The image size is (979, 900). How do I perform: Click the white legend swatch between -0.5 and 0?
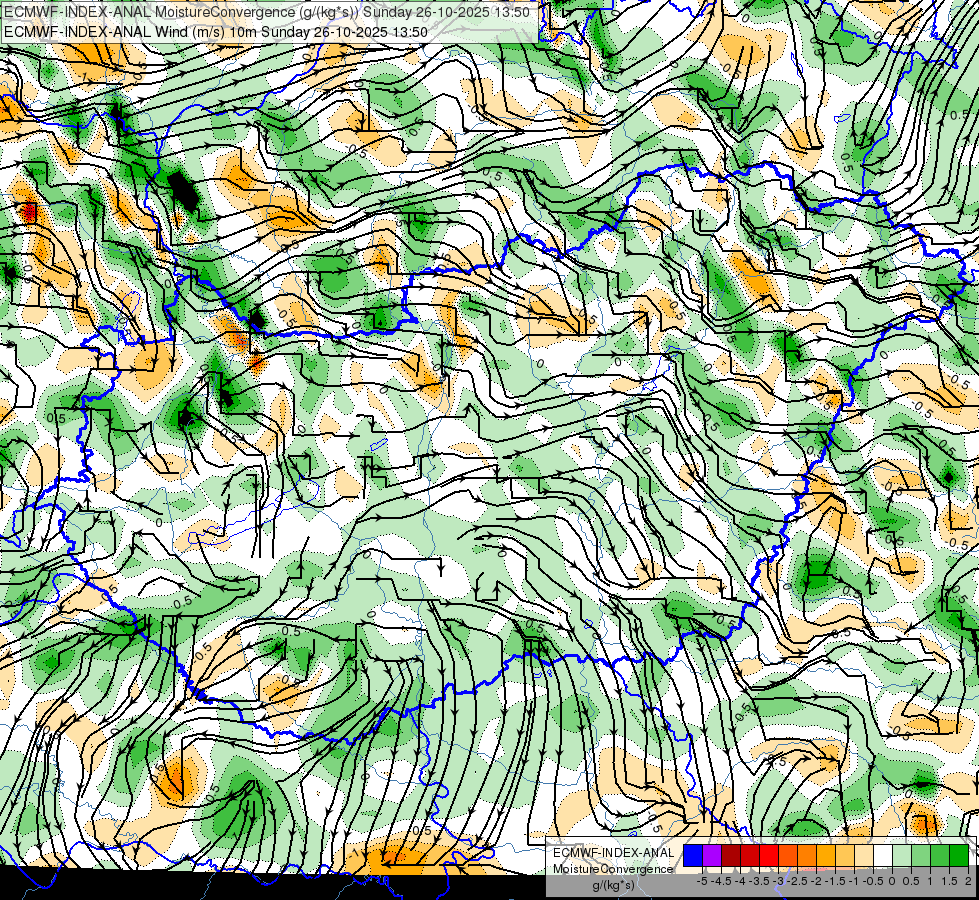[883, 856]
